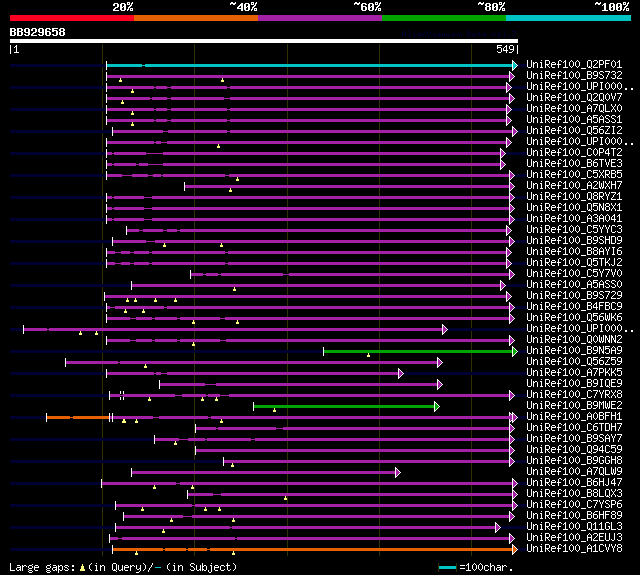Click the green arrowhead ending the B9N5A9 alignment

click(x=515, y=351)
